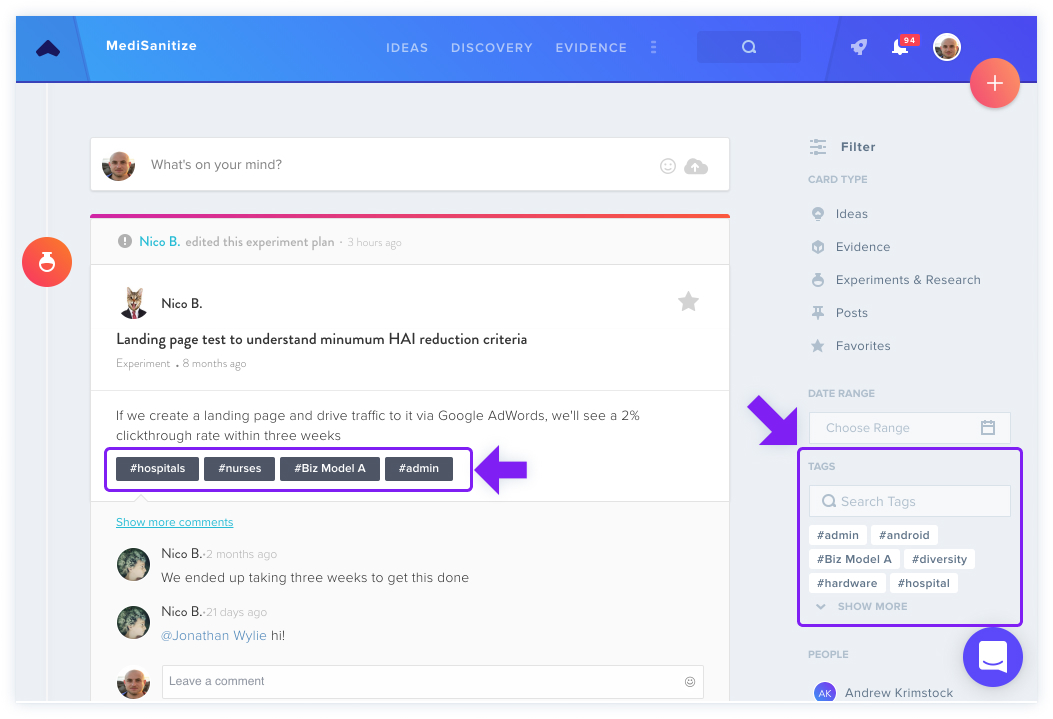Click Show more comments link

(x=175, y=522)
